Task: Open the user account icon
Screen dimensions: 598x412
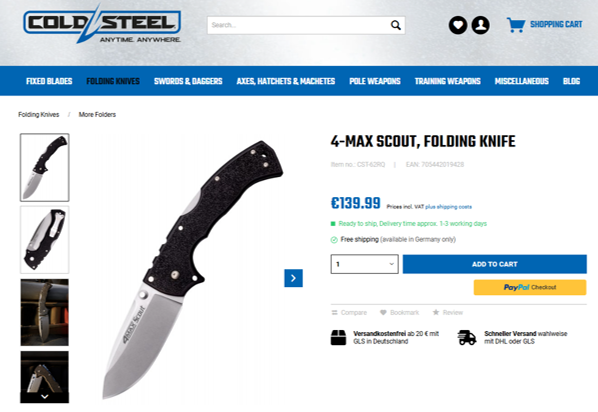Action: tap(481, 25)
